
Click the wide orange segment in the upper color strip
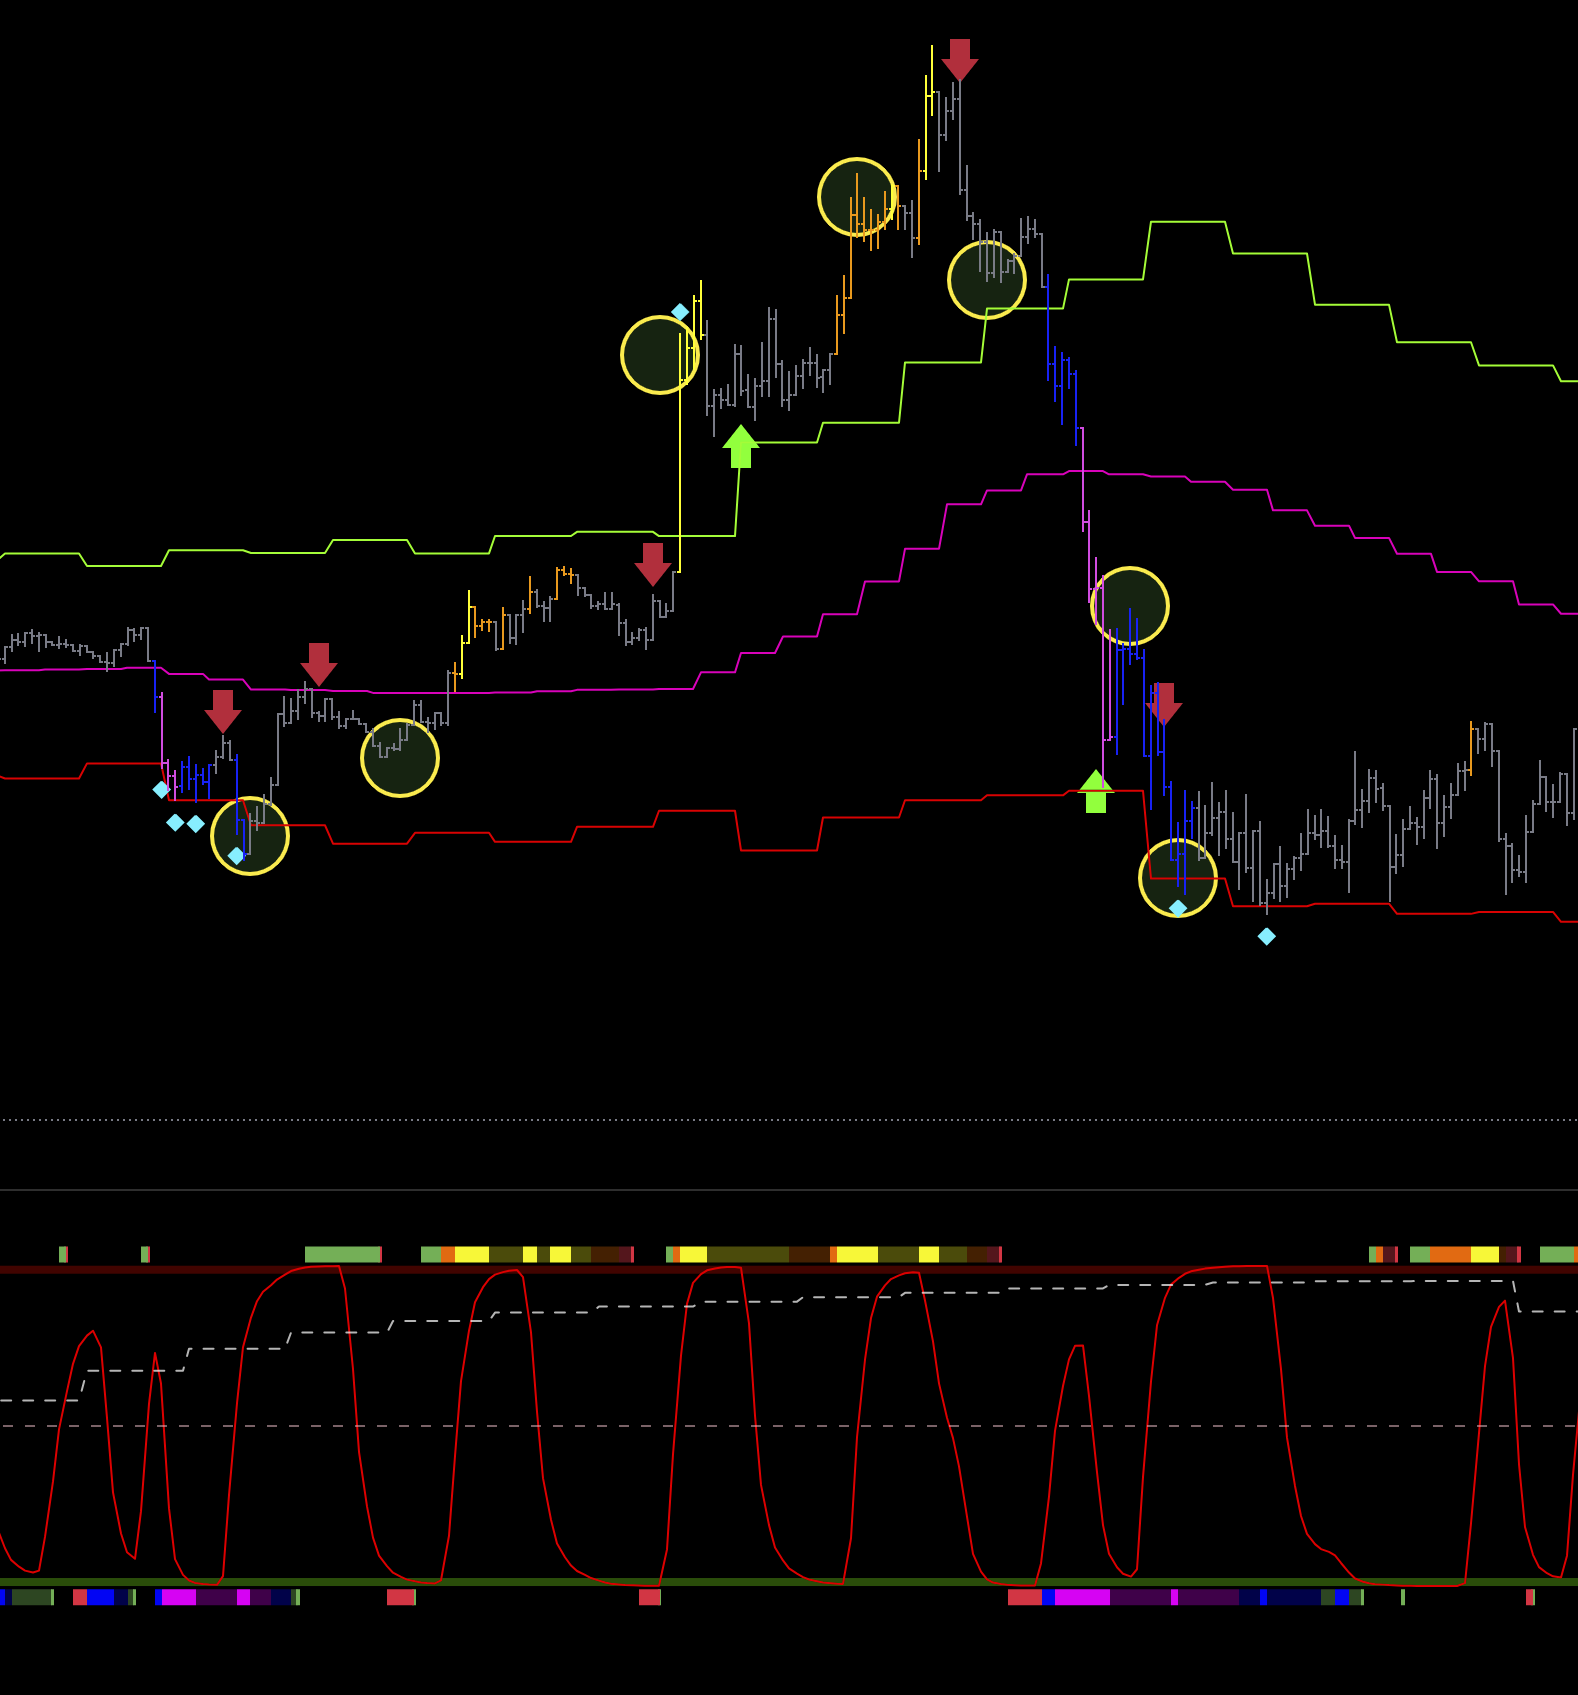[x=1450, y=1254]
